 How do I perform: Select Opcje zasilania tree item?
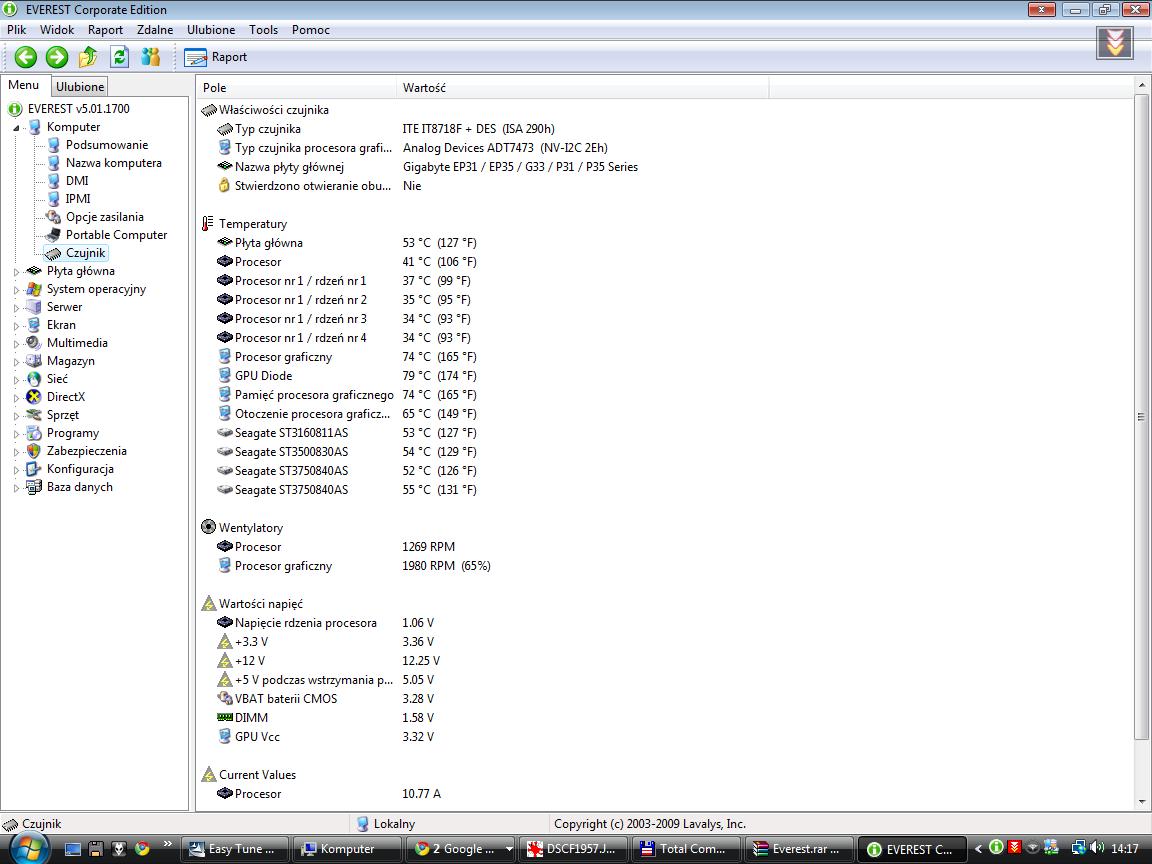coord(104,217)
